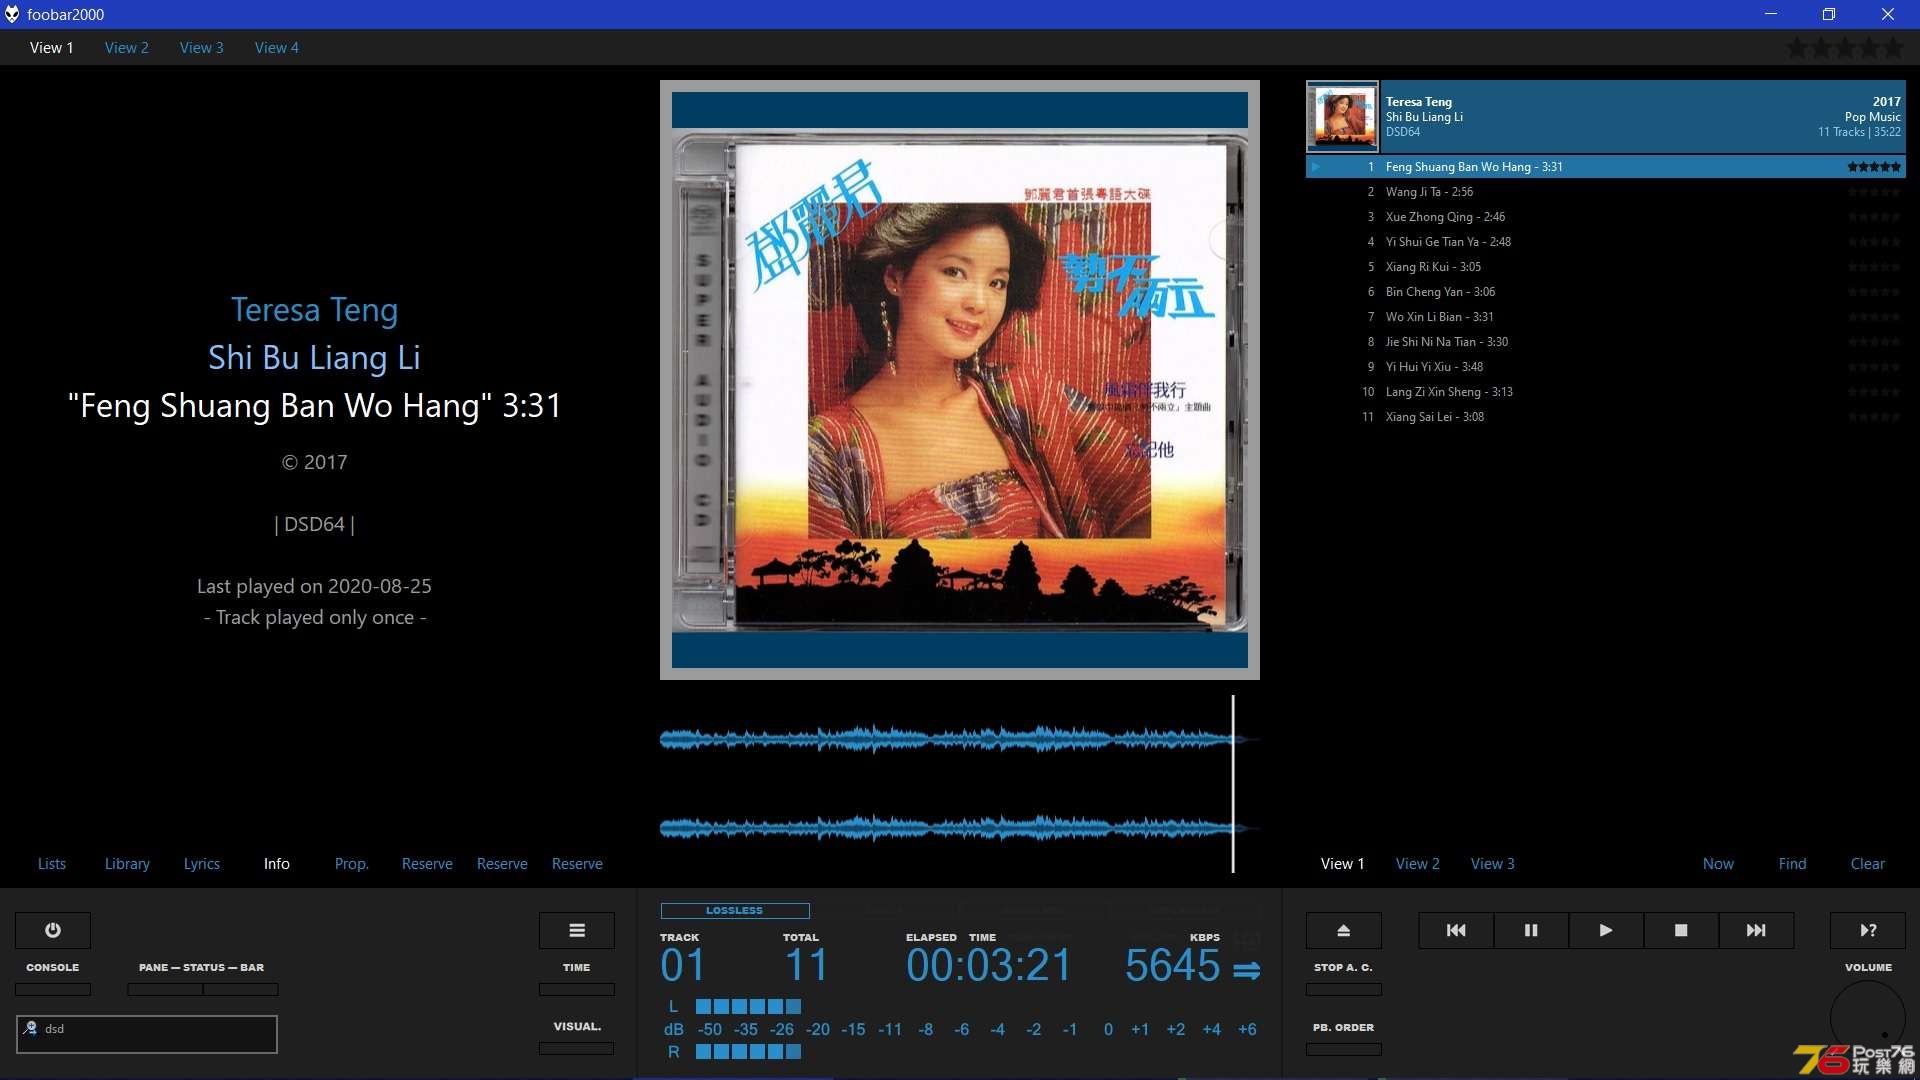Image resolution: width=1920 pixels, height=1080 pixels.
Task: Click the 5645 KBPS bitrate readout
Action: (1172, 965)
